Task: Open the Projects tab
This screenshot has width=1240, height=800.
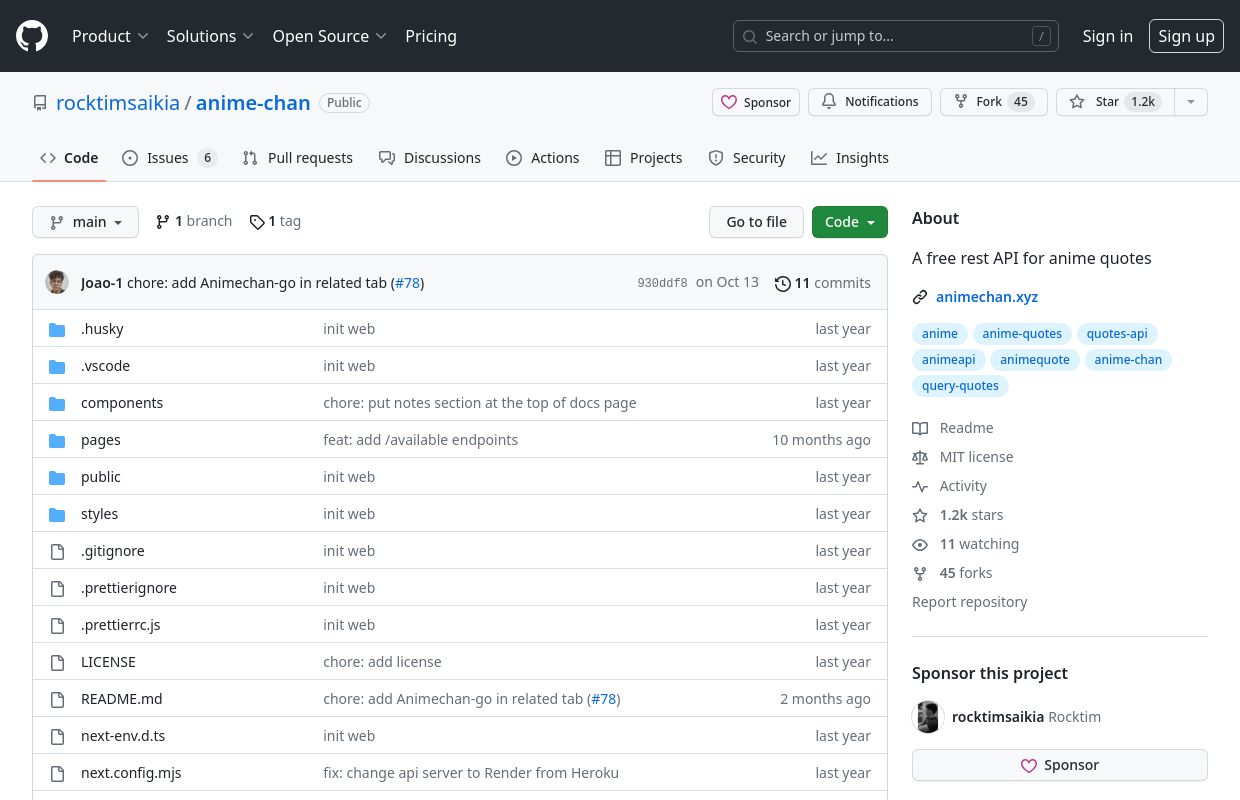Action: 644,158
